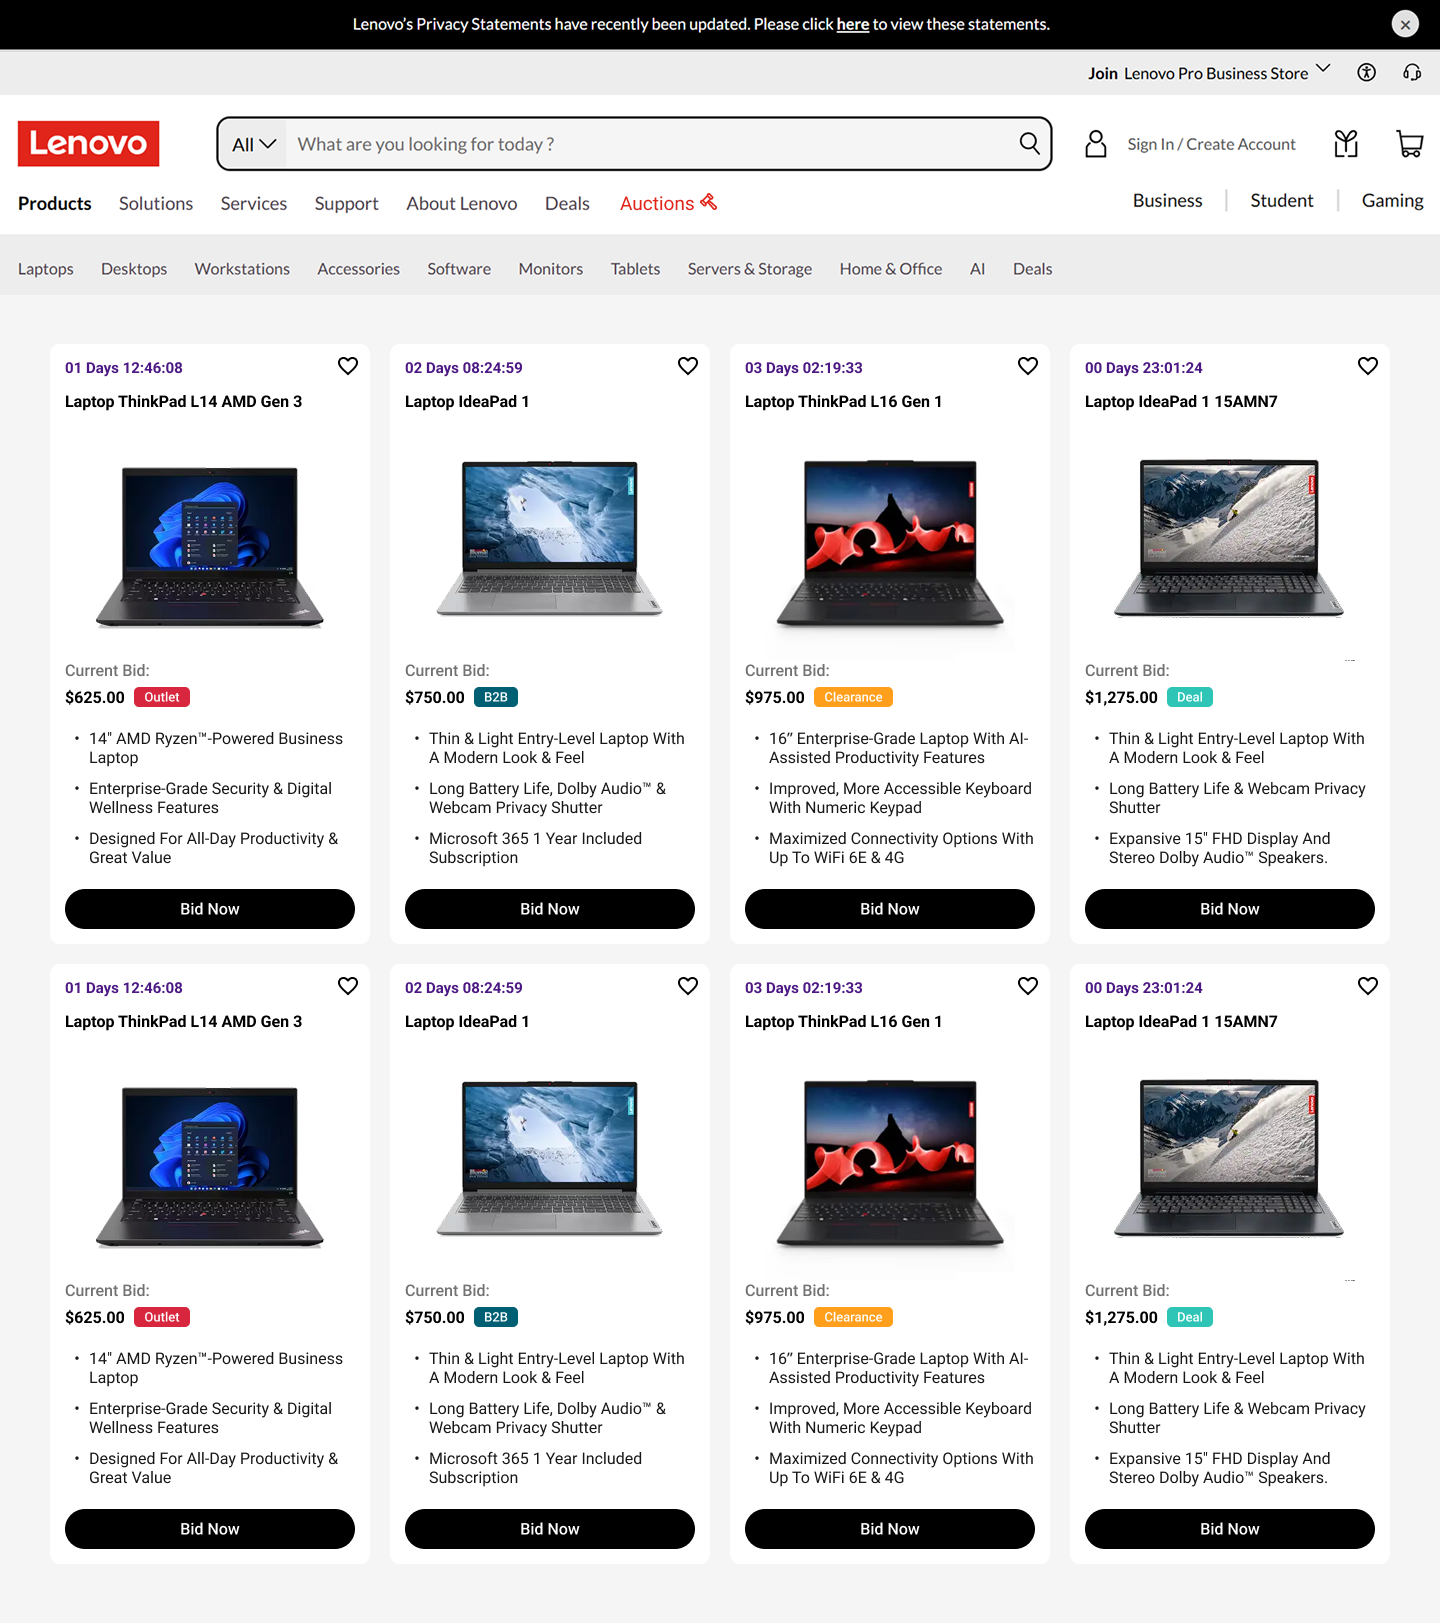Dismiss the privacy statement banner
This screenshot has height=1623, width=1440.
(1405, 24)
